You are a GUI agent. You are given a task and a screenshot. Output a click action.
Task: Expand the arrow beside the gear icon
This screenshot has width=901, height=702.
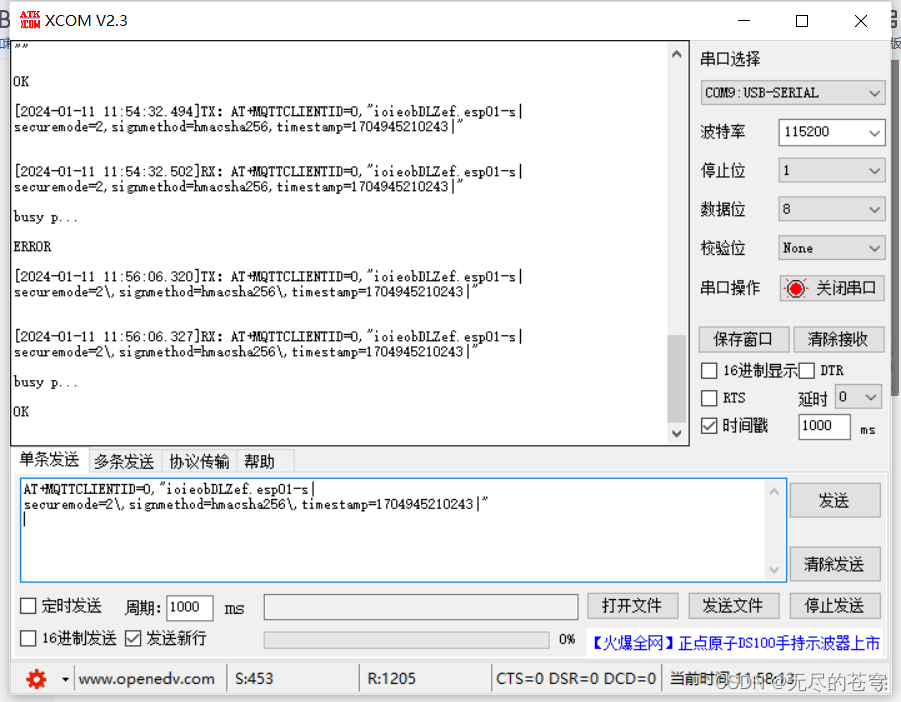pos(65,680)
